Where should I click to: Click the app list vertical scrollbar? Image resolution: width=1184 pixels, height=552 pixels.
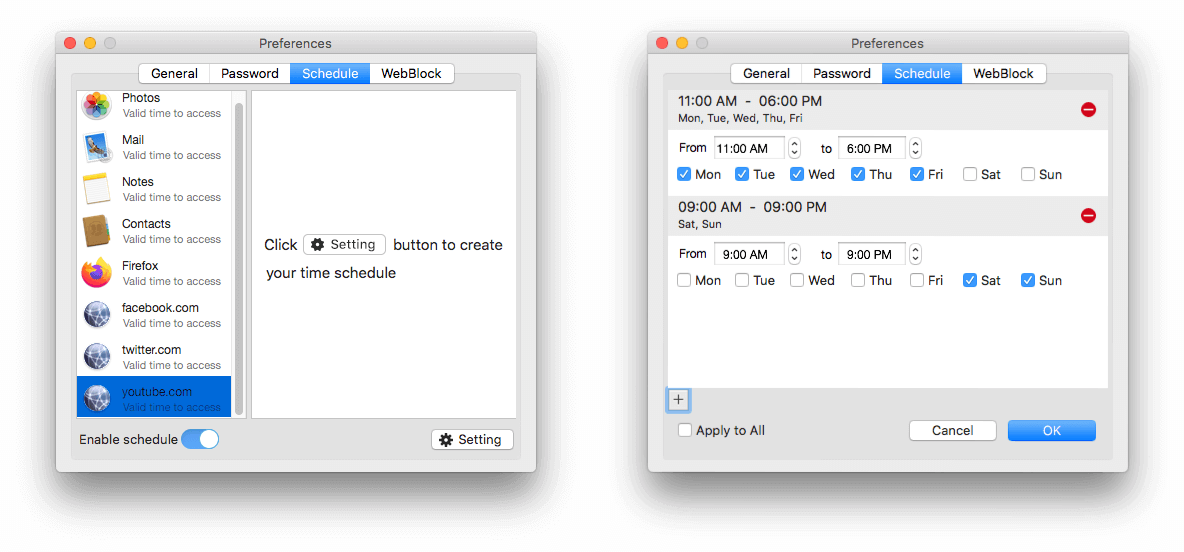[x=239, y=259]
